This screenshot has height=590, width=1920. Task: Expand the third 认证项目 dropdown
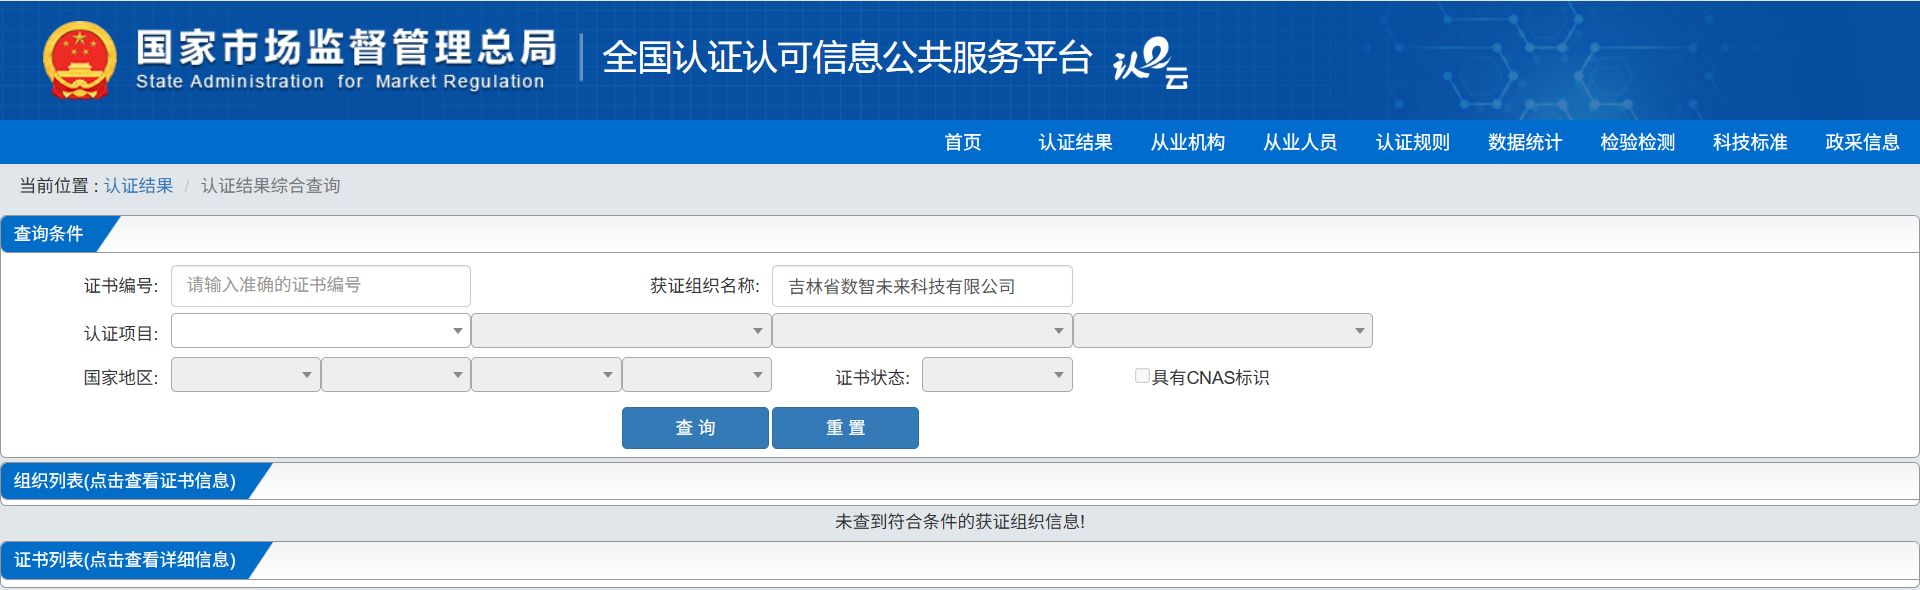pos(922,331)
